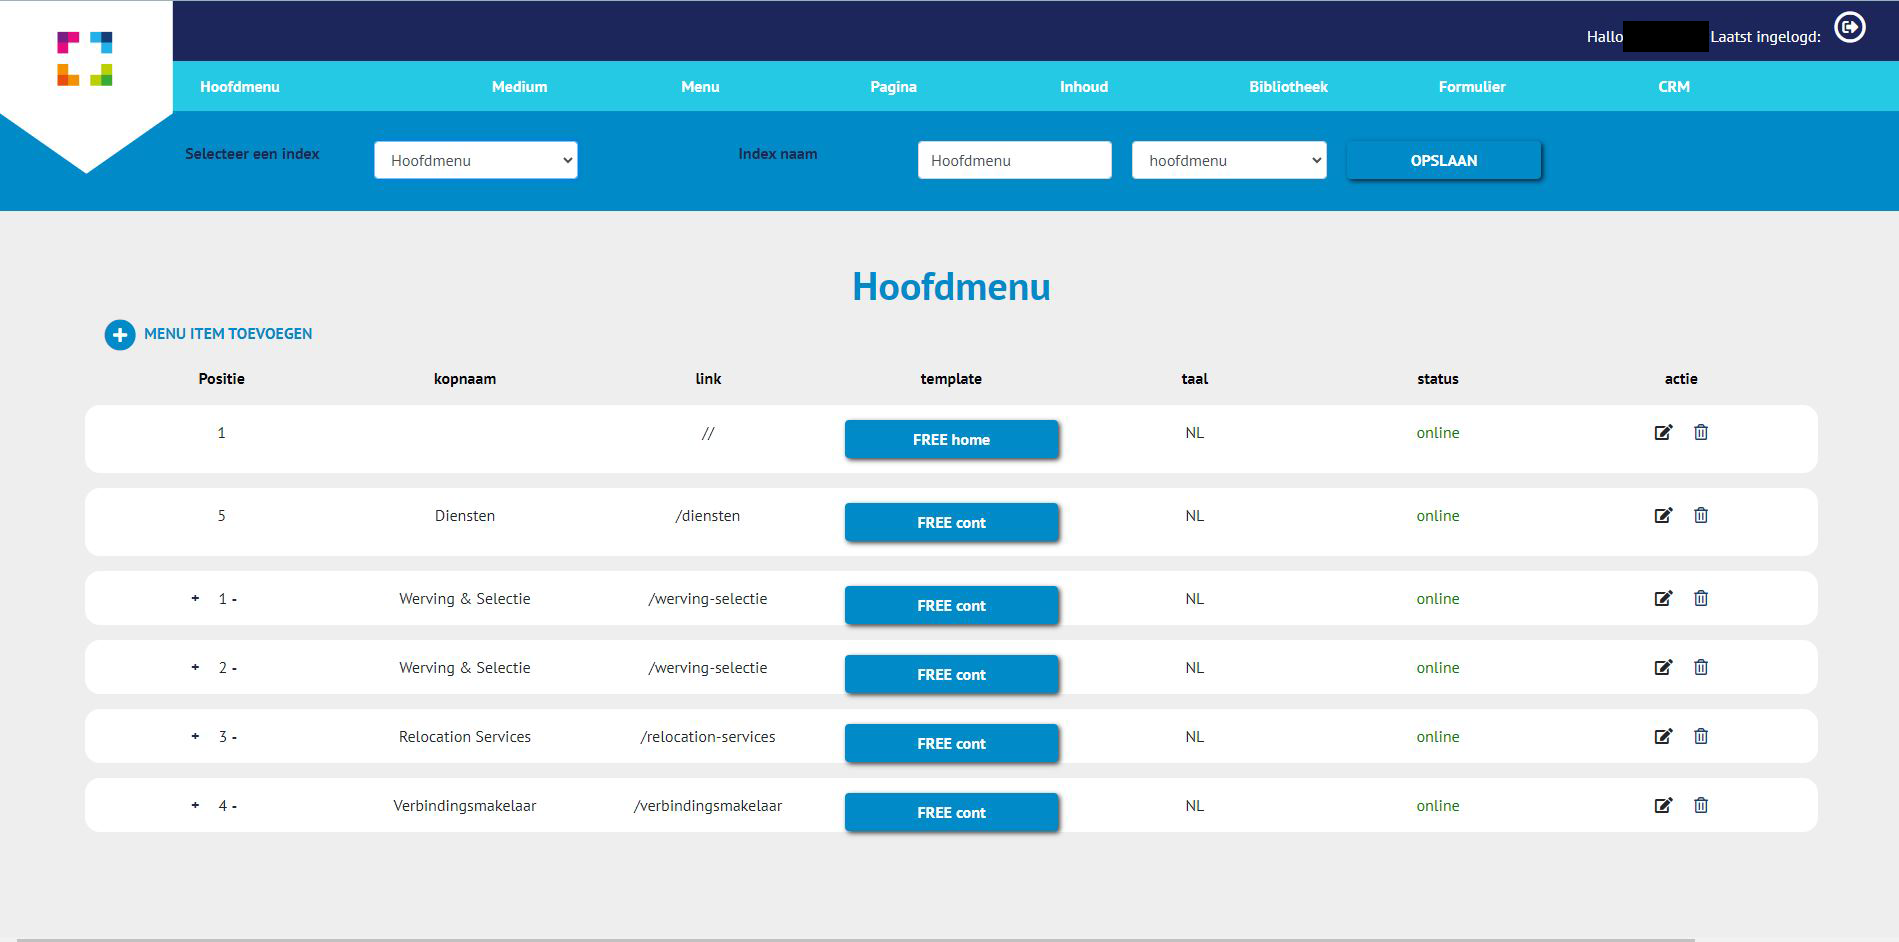Focus the Index naam text field
Screen dimensions: 1899x942
click(1015, 160)
